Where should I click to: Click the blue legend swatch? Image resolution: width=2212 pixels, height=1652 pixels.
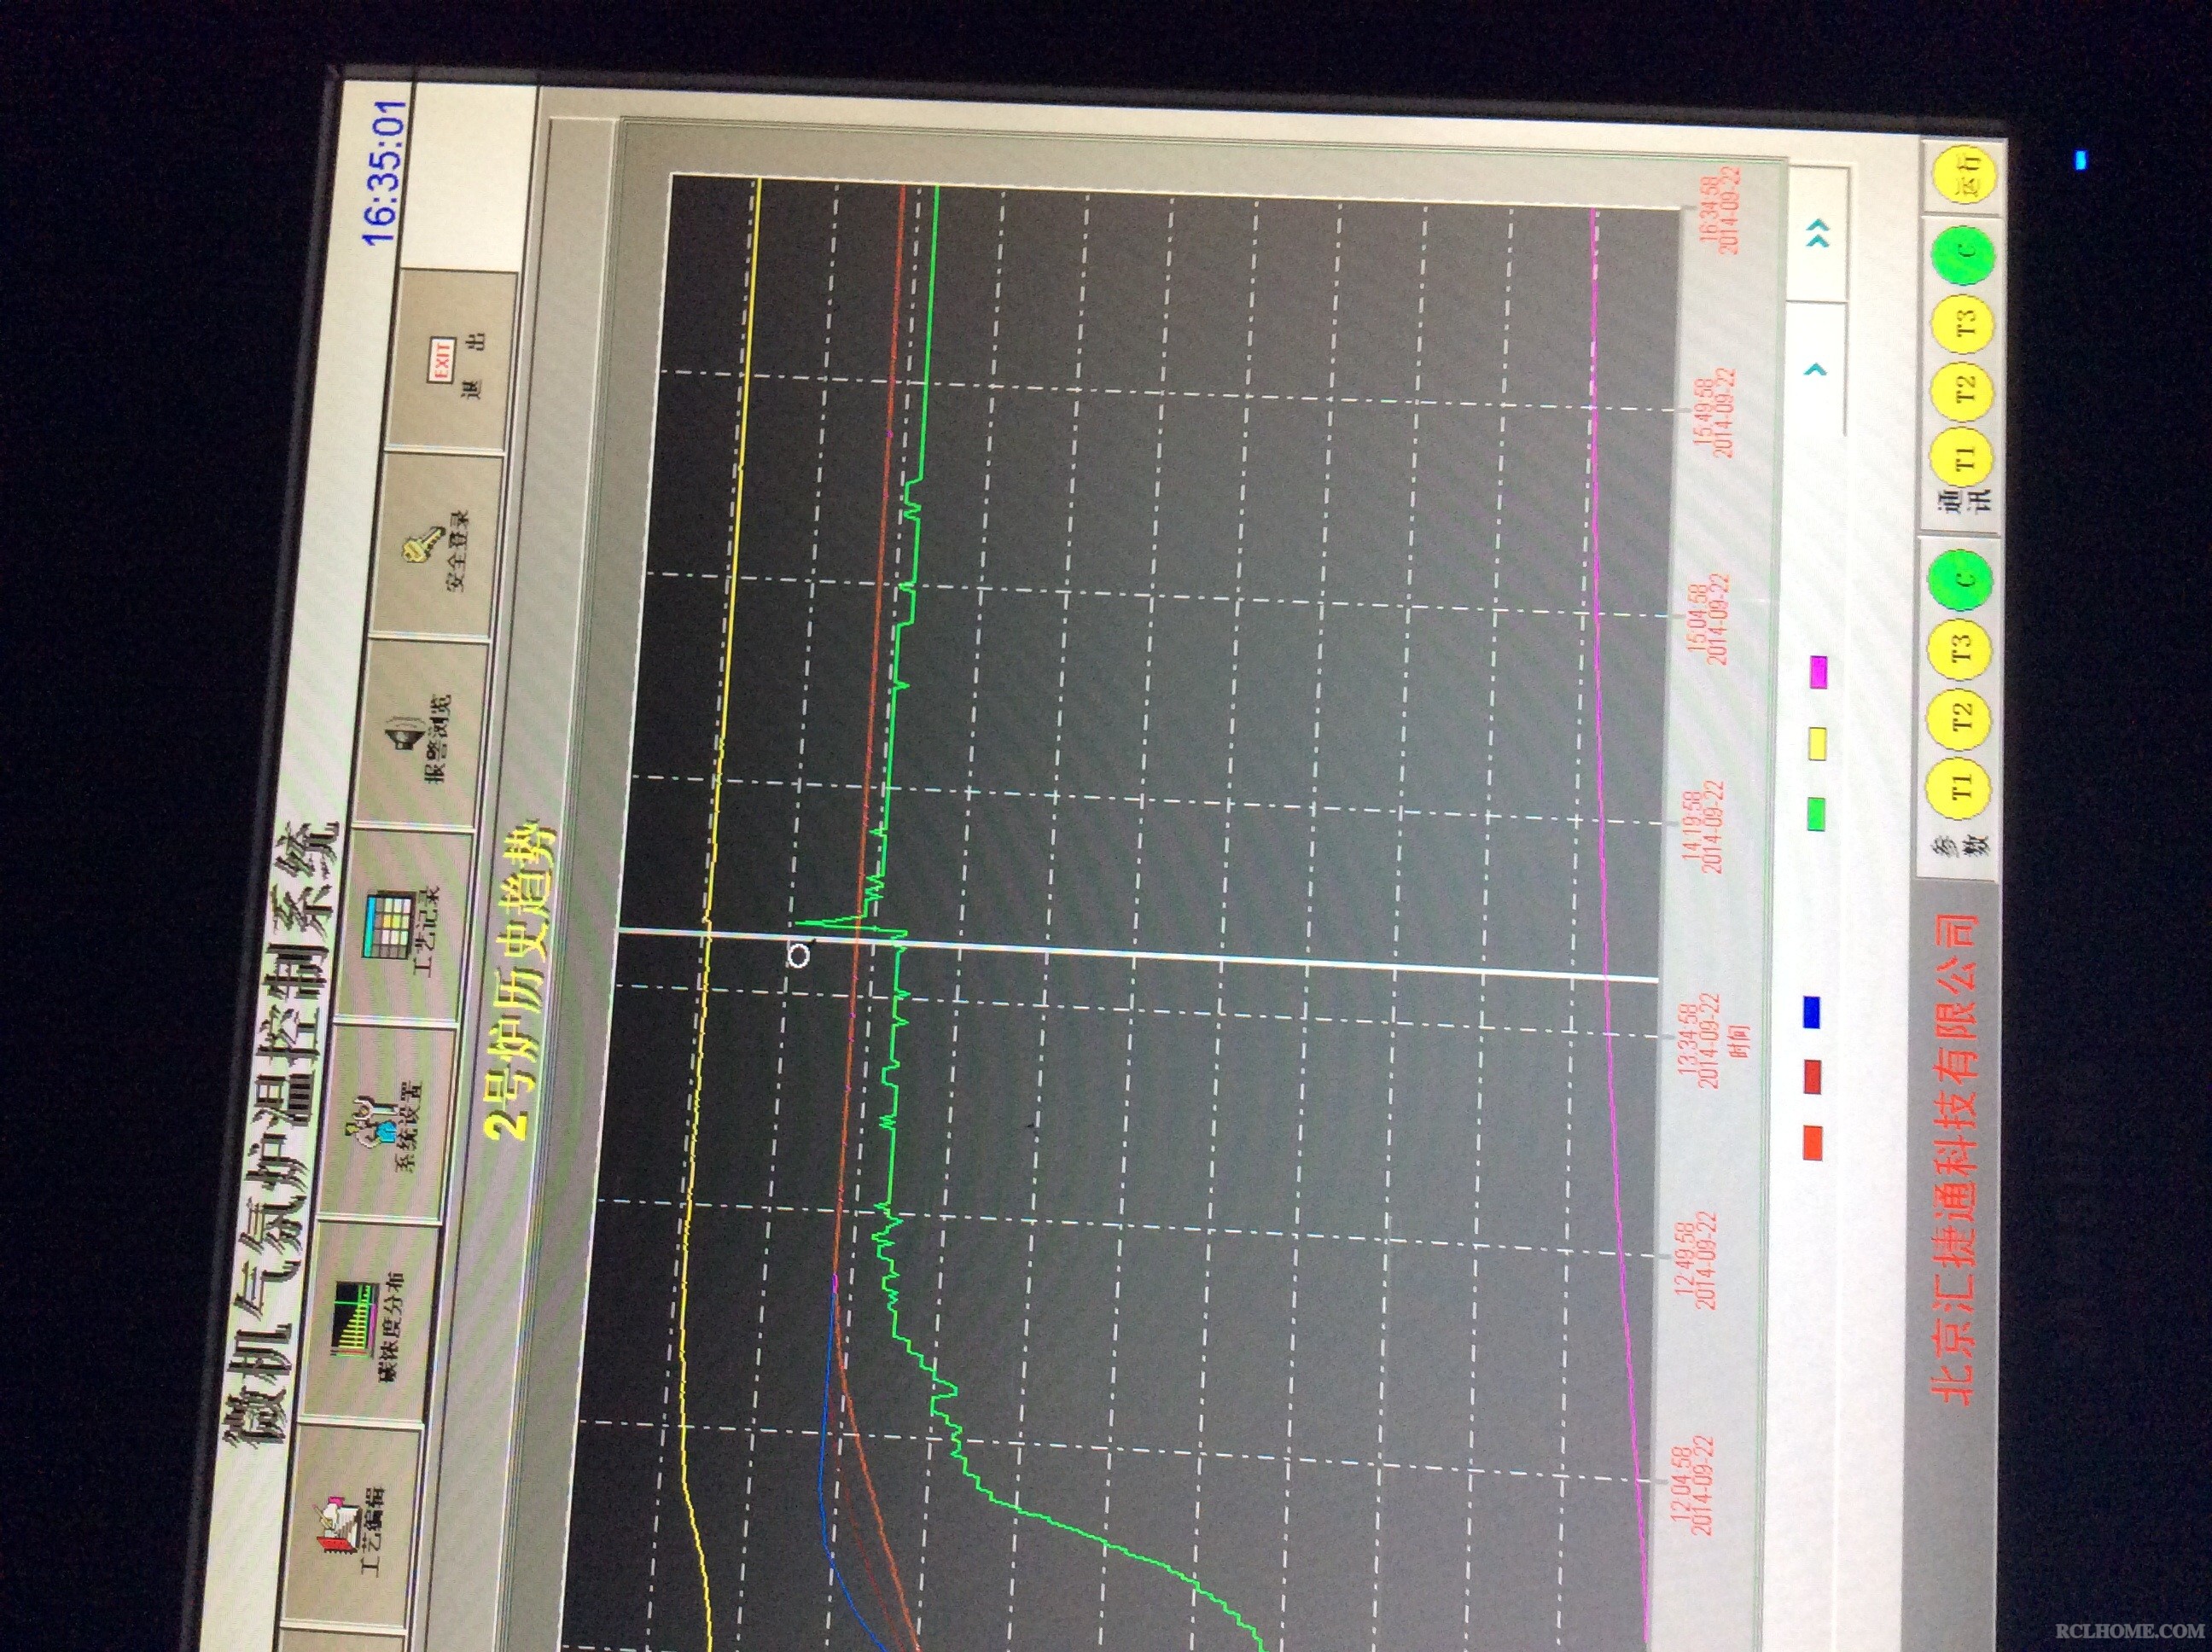click(x=1812, y=1012)
